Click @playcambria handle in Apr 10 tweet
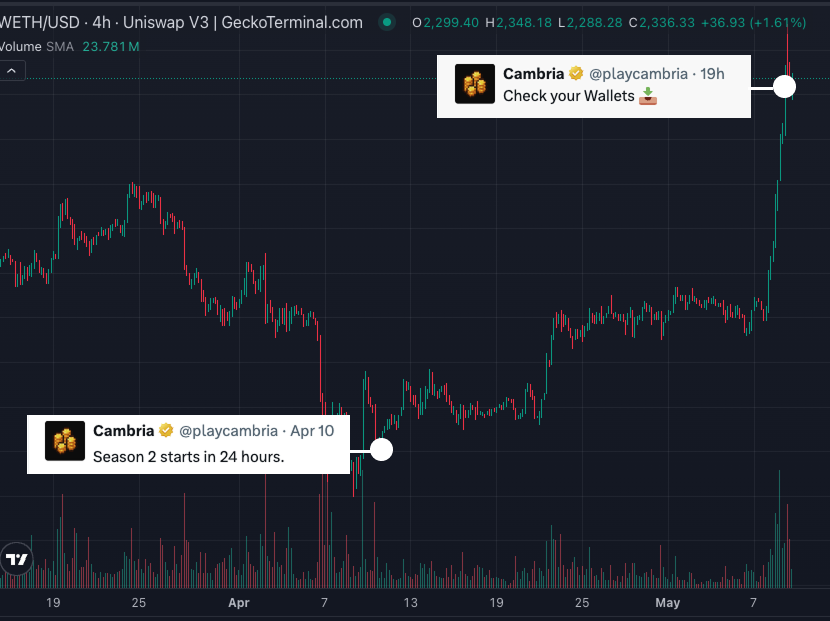The image size is (830, 621). point(228,430)
